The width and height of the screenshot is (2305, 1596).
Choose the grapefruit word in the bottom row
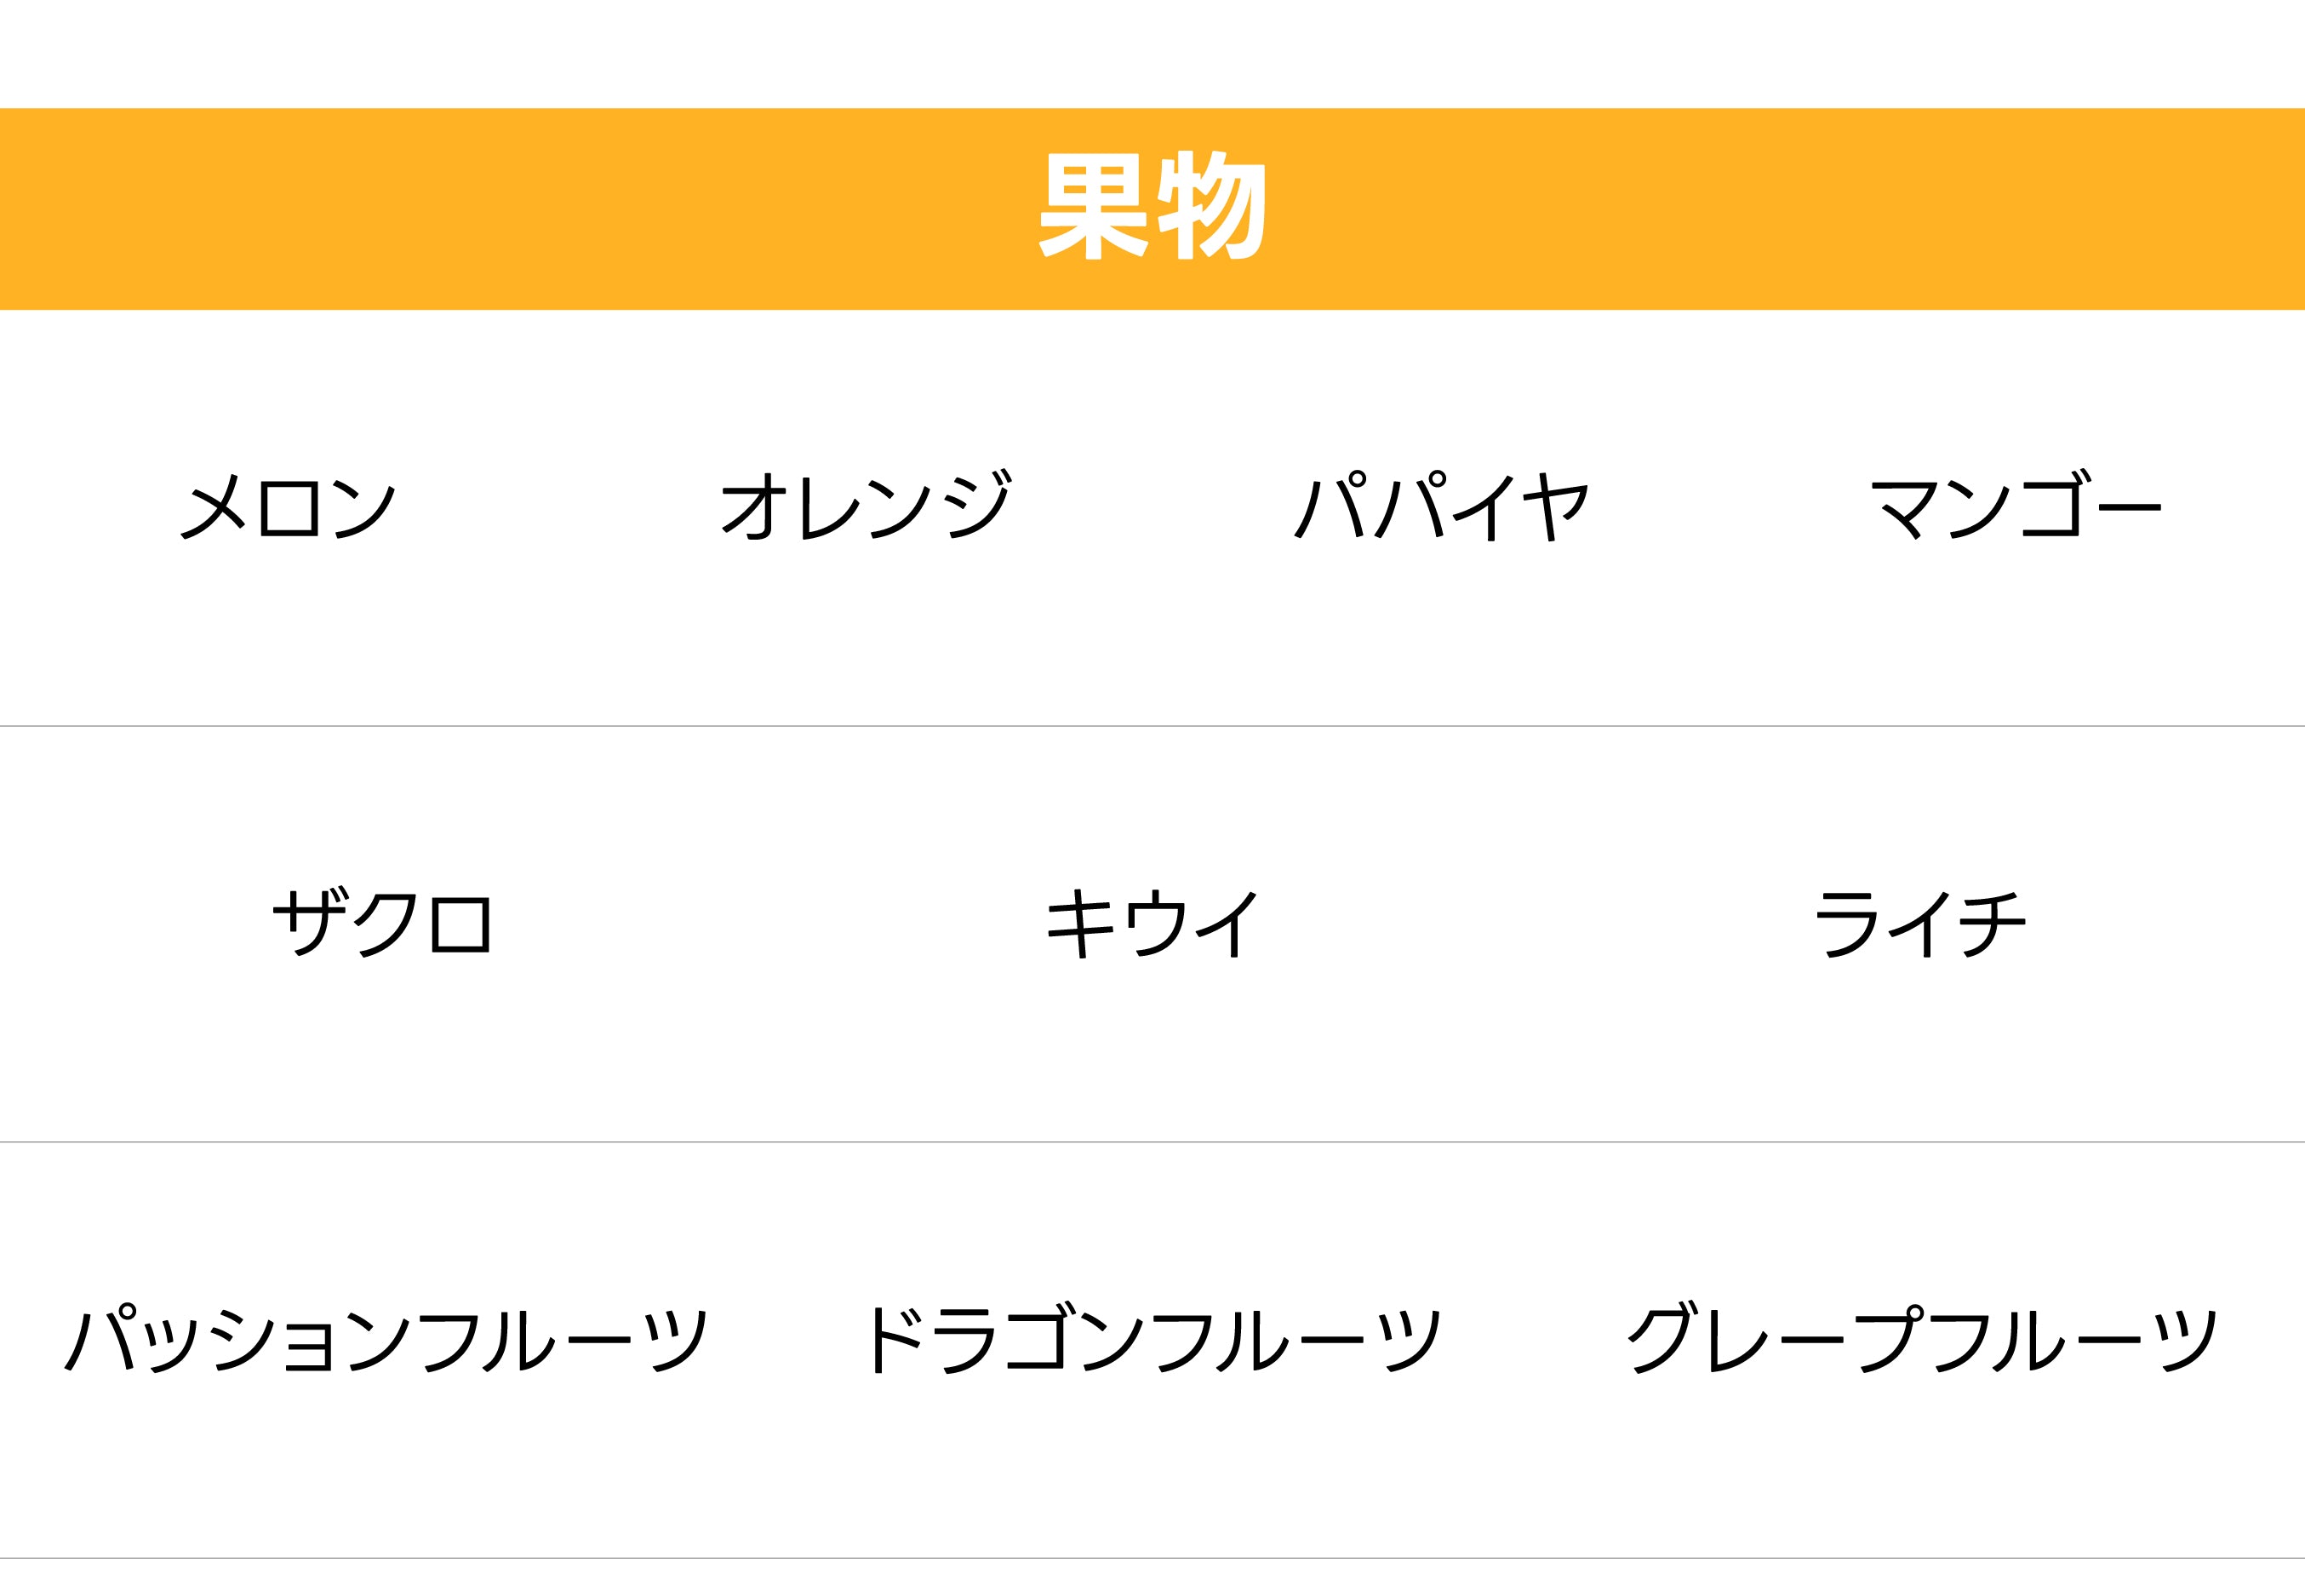[x=1922, y=1338]
